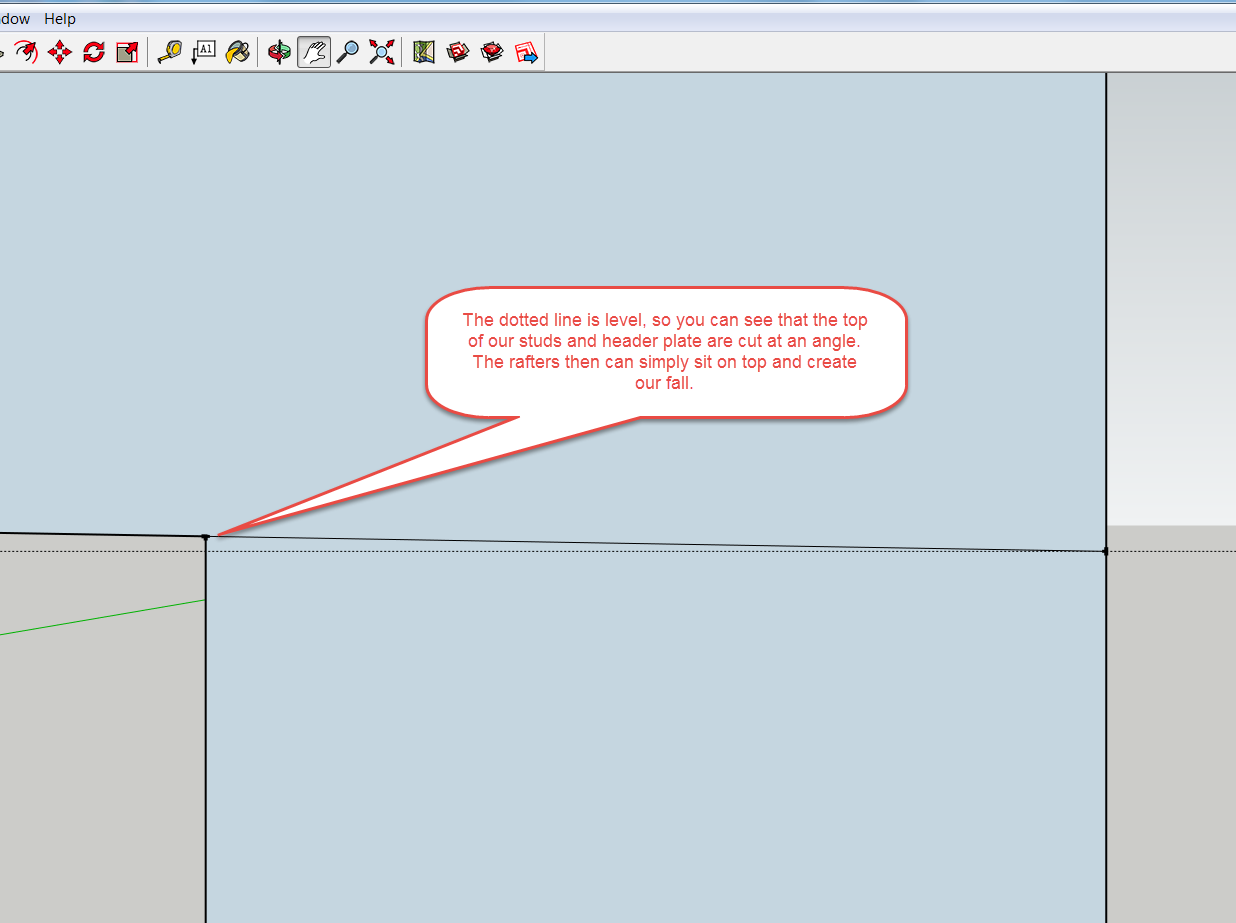Viewport: 1236px width, 923px height.
Task: Open the Extension Warehouse icon
Action: pos(492,52)
